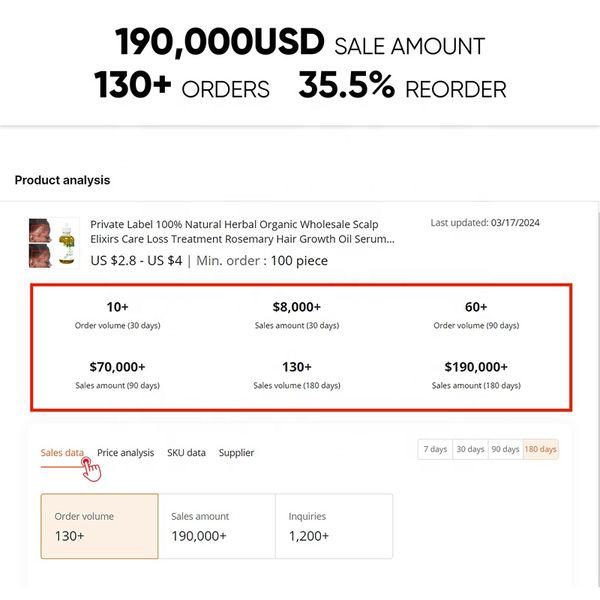Open the Price analysis tab
600x600 pixels.
pos(125,453)
